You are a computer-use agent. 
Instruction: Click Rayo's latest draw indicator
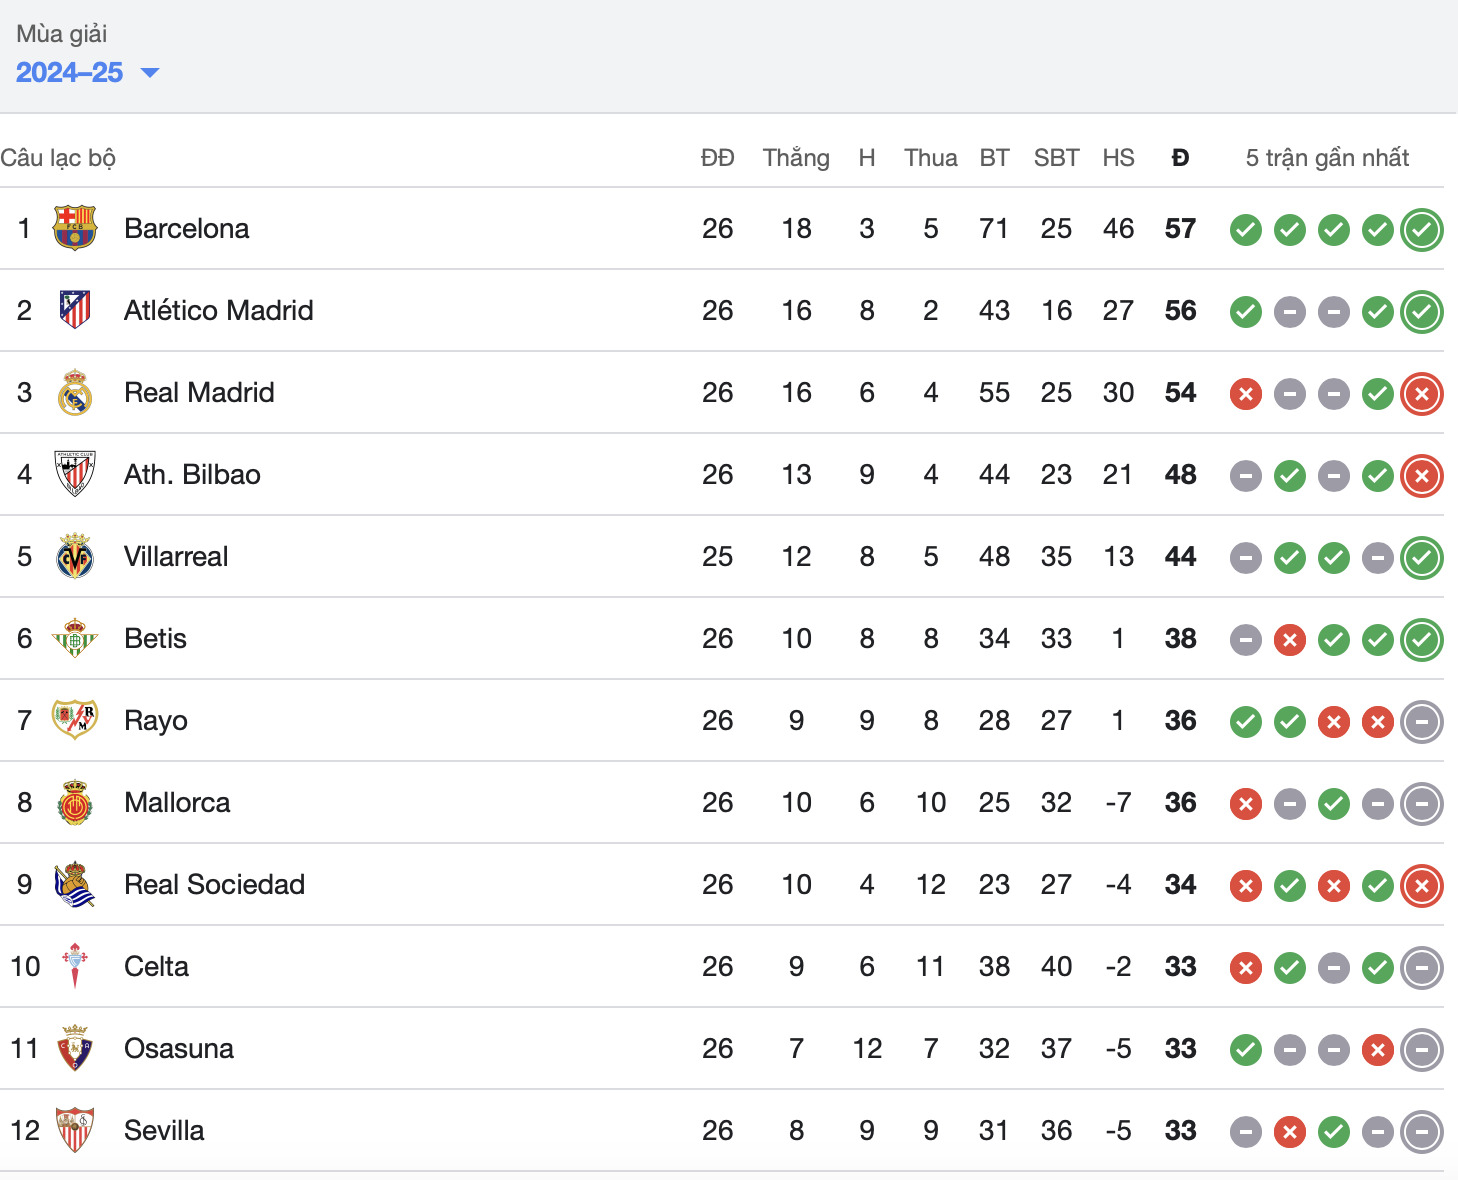pyautogui.click(x=1421, y=722)
